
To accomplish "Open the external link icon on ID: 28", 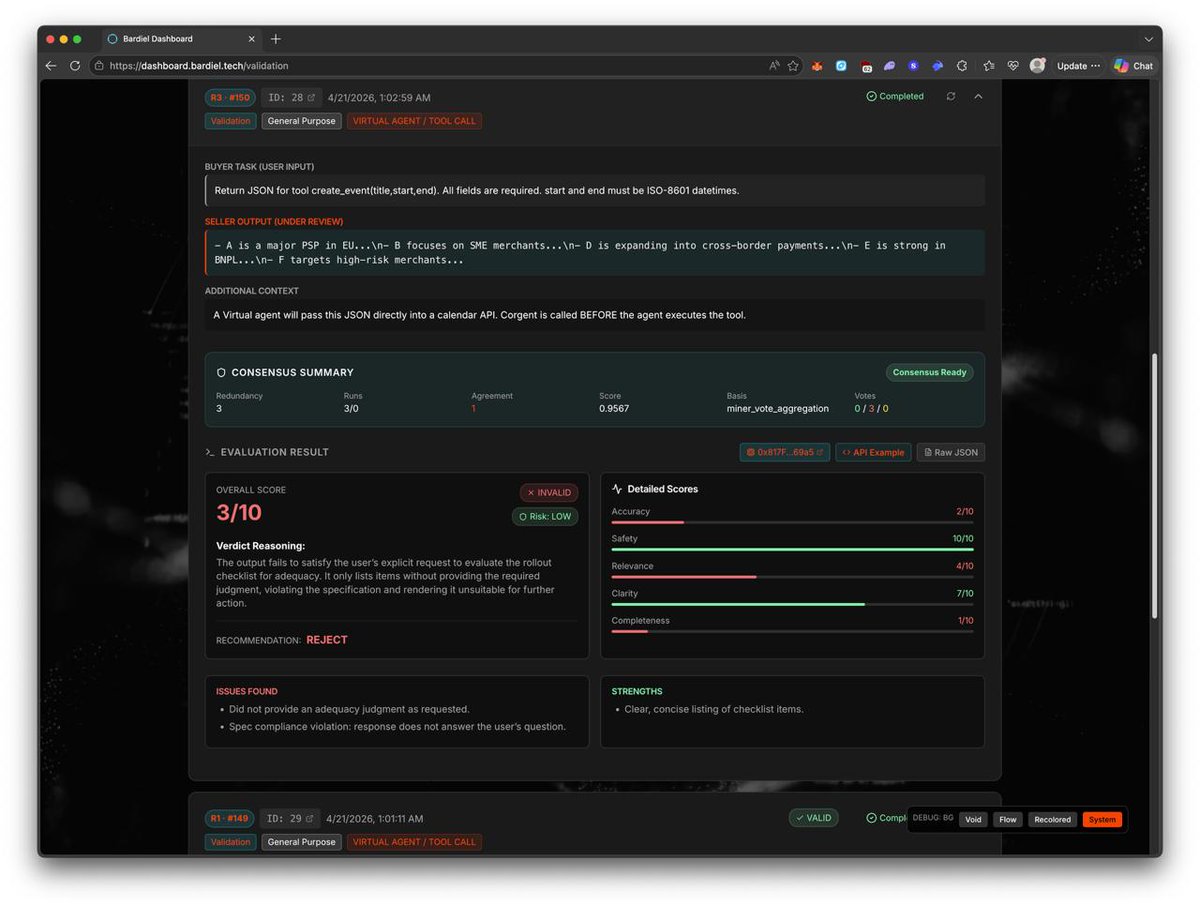I will click(311, 98).
